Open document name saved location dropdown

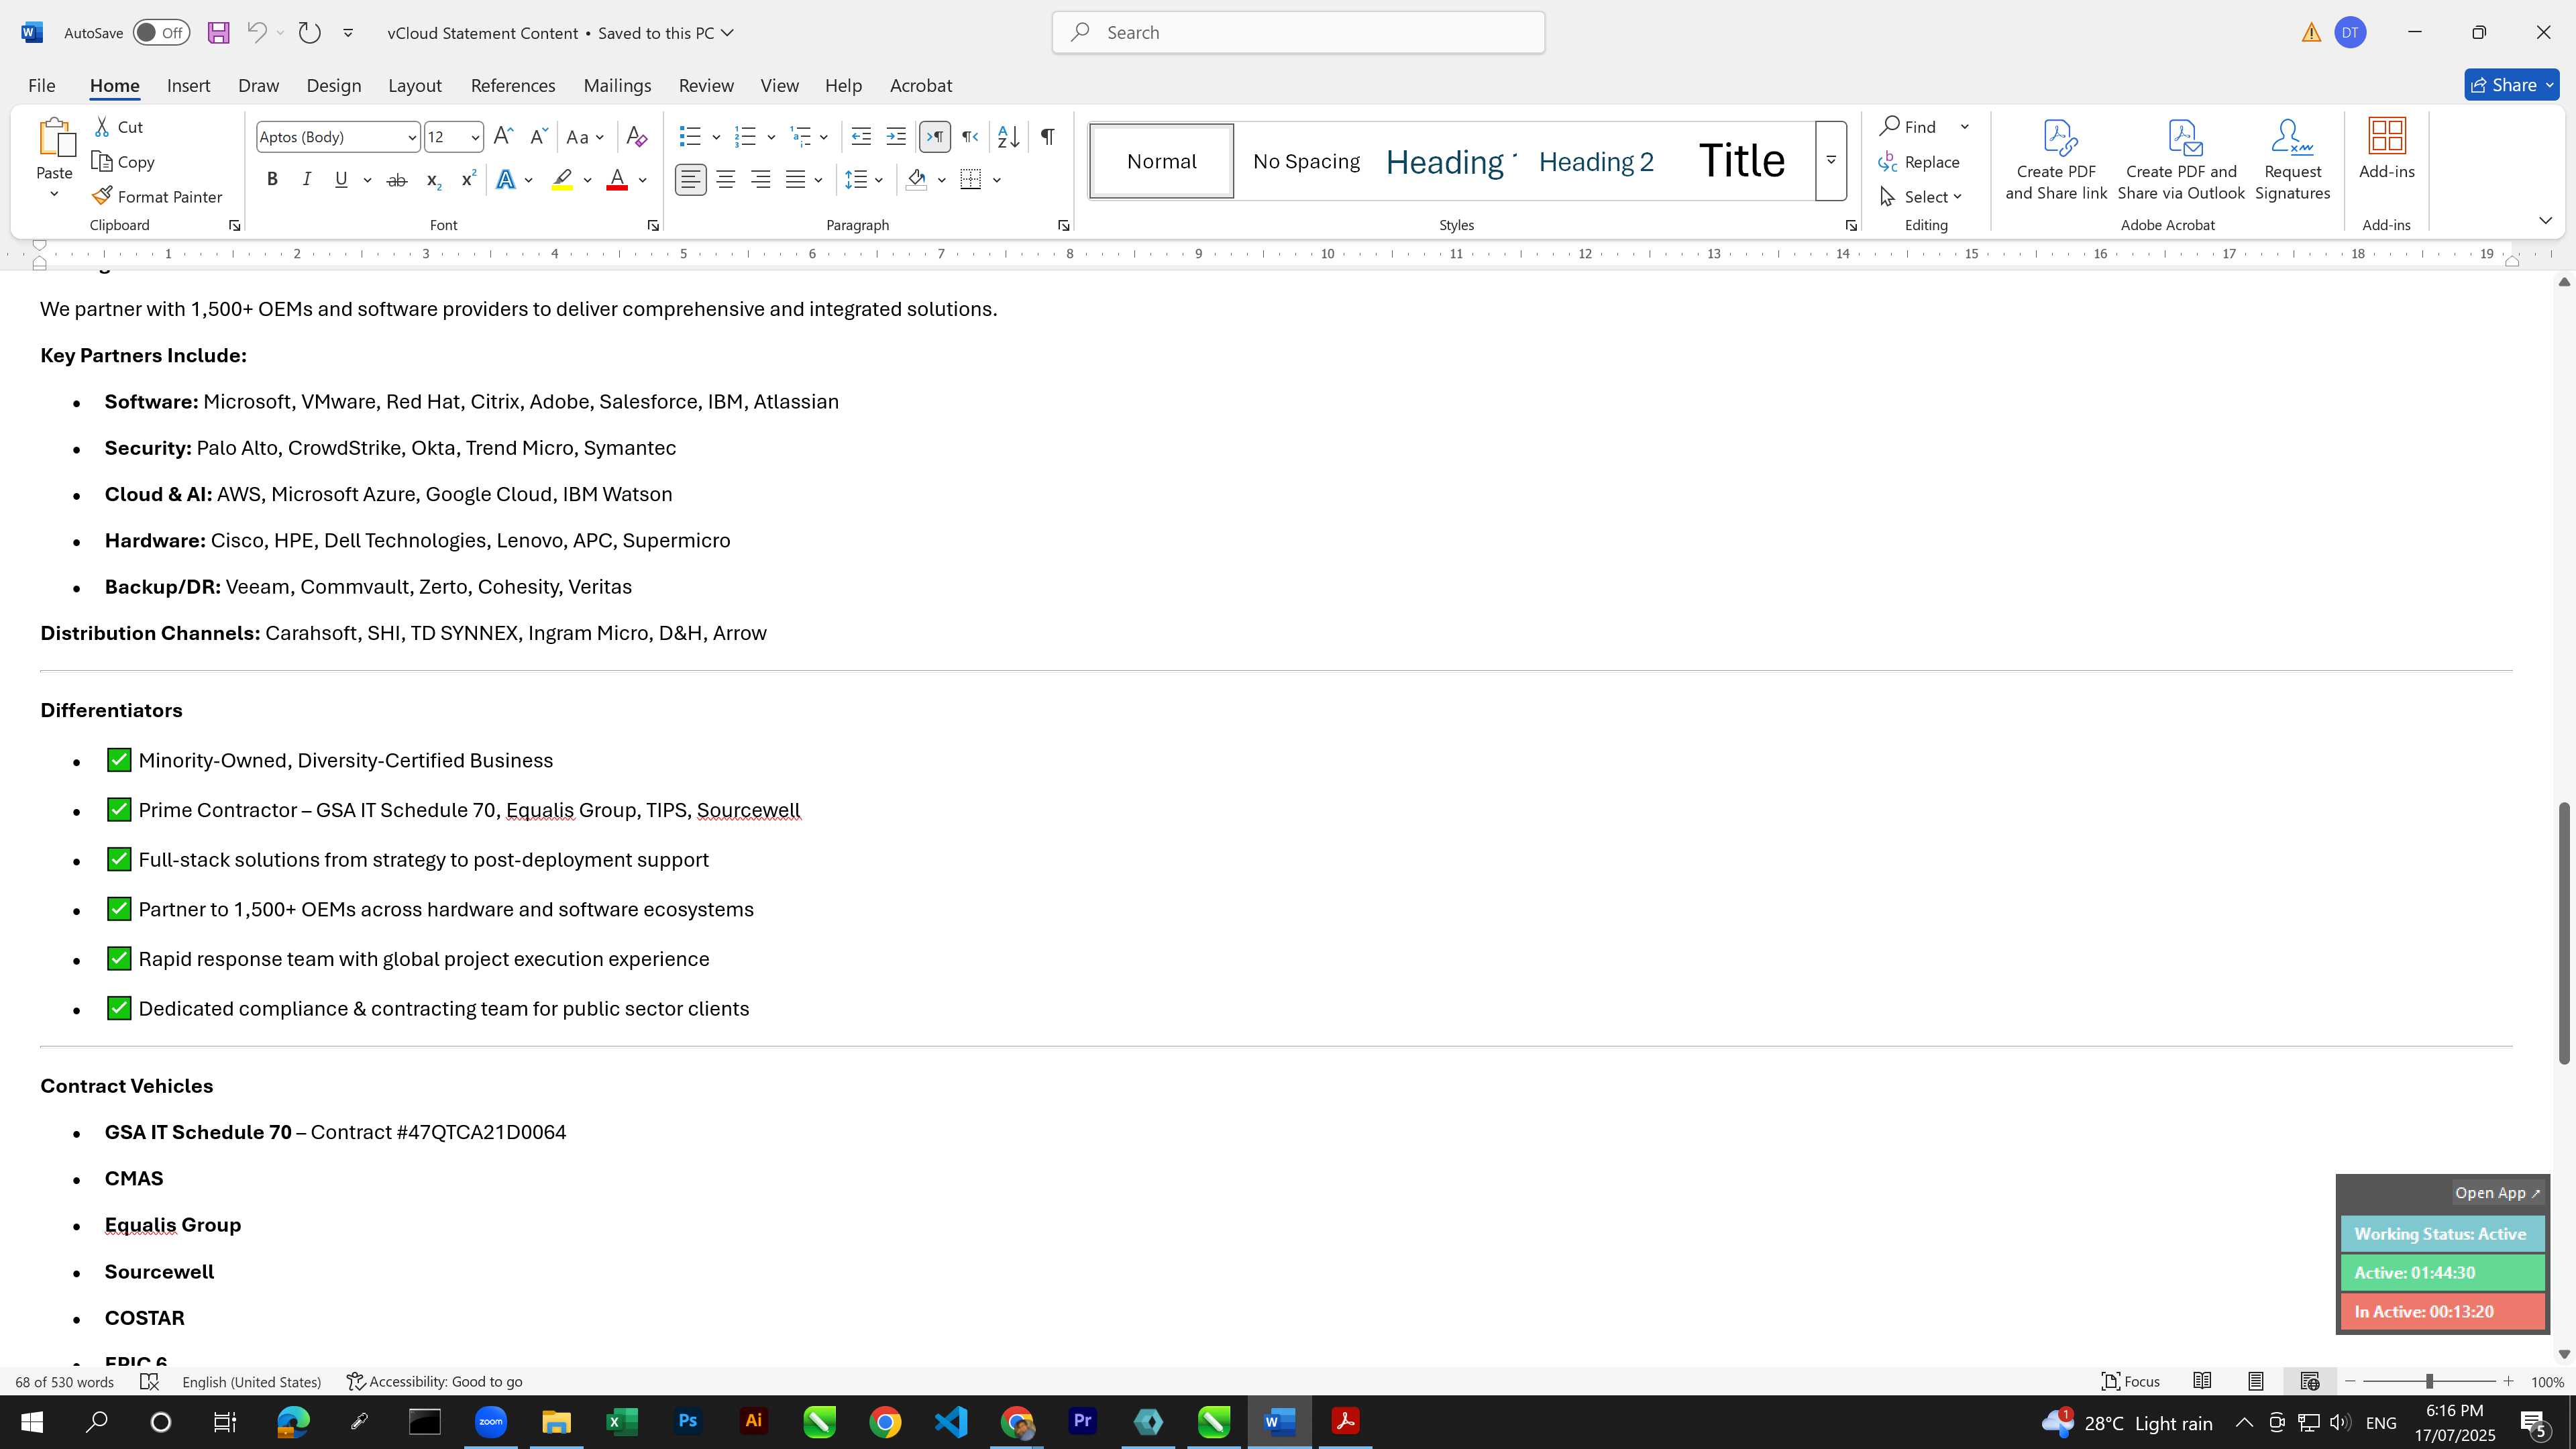727,33
